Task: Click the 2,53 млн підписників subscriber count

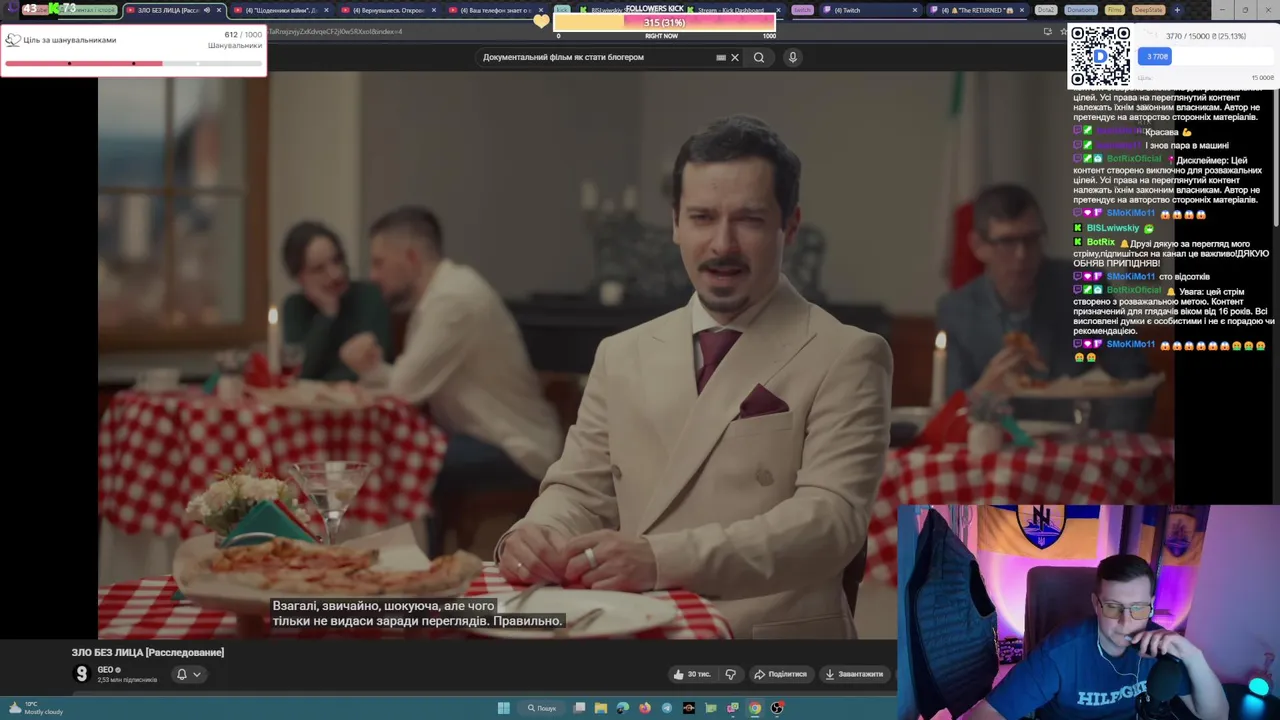Action: 127,680
